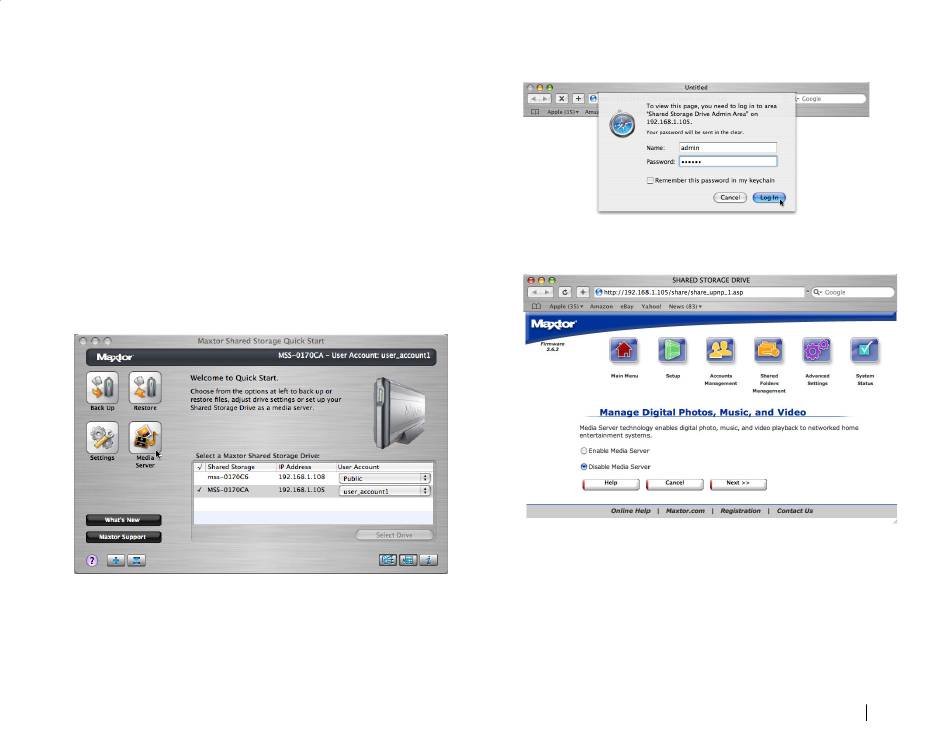Expand the user_account1 dropdown
Screen dimensions: 950x739
pos(384,491)
